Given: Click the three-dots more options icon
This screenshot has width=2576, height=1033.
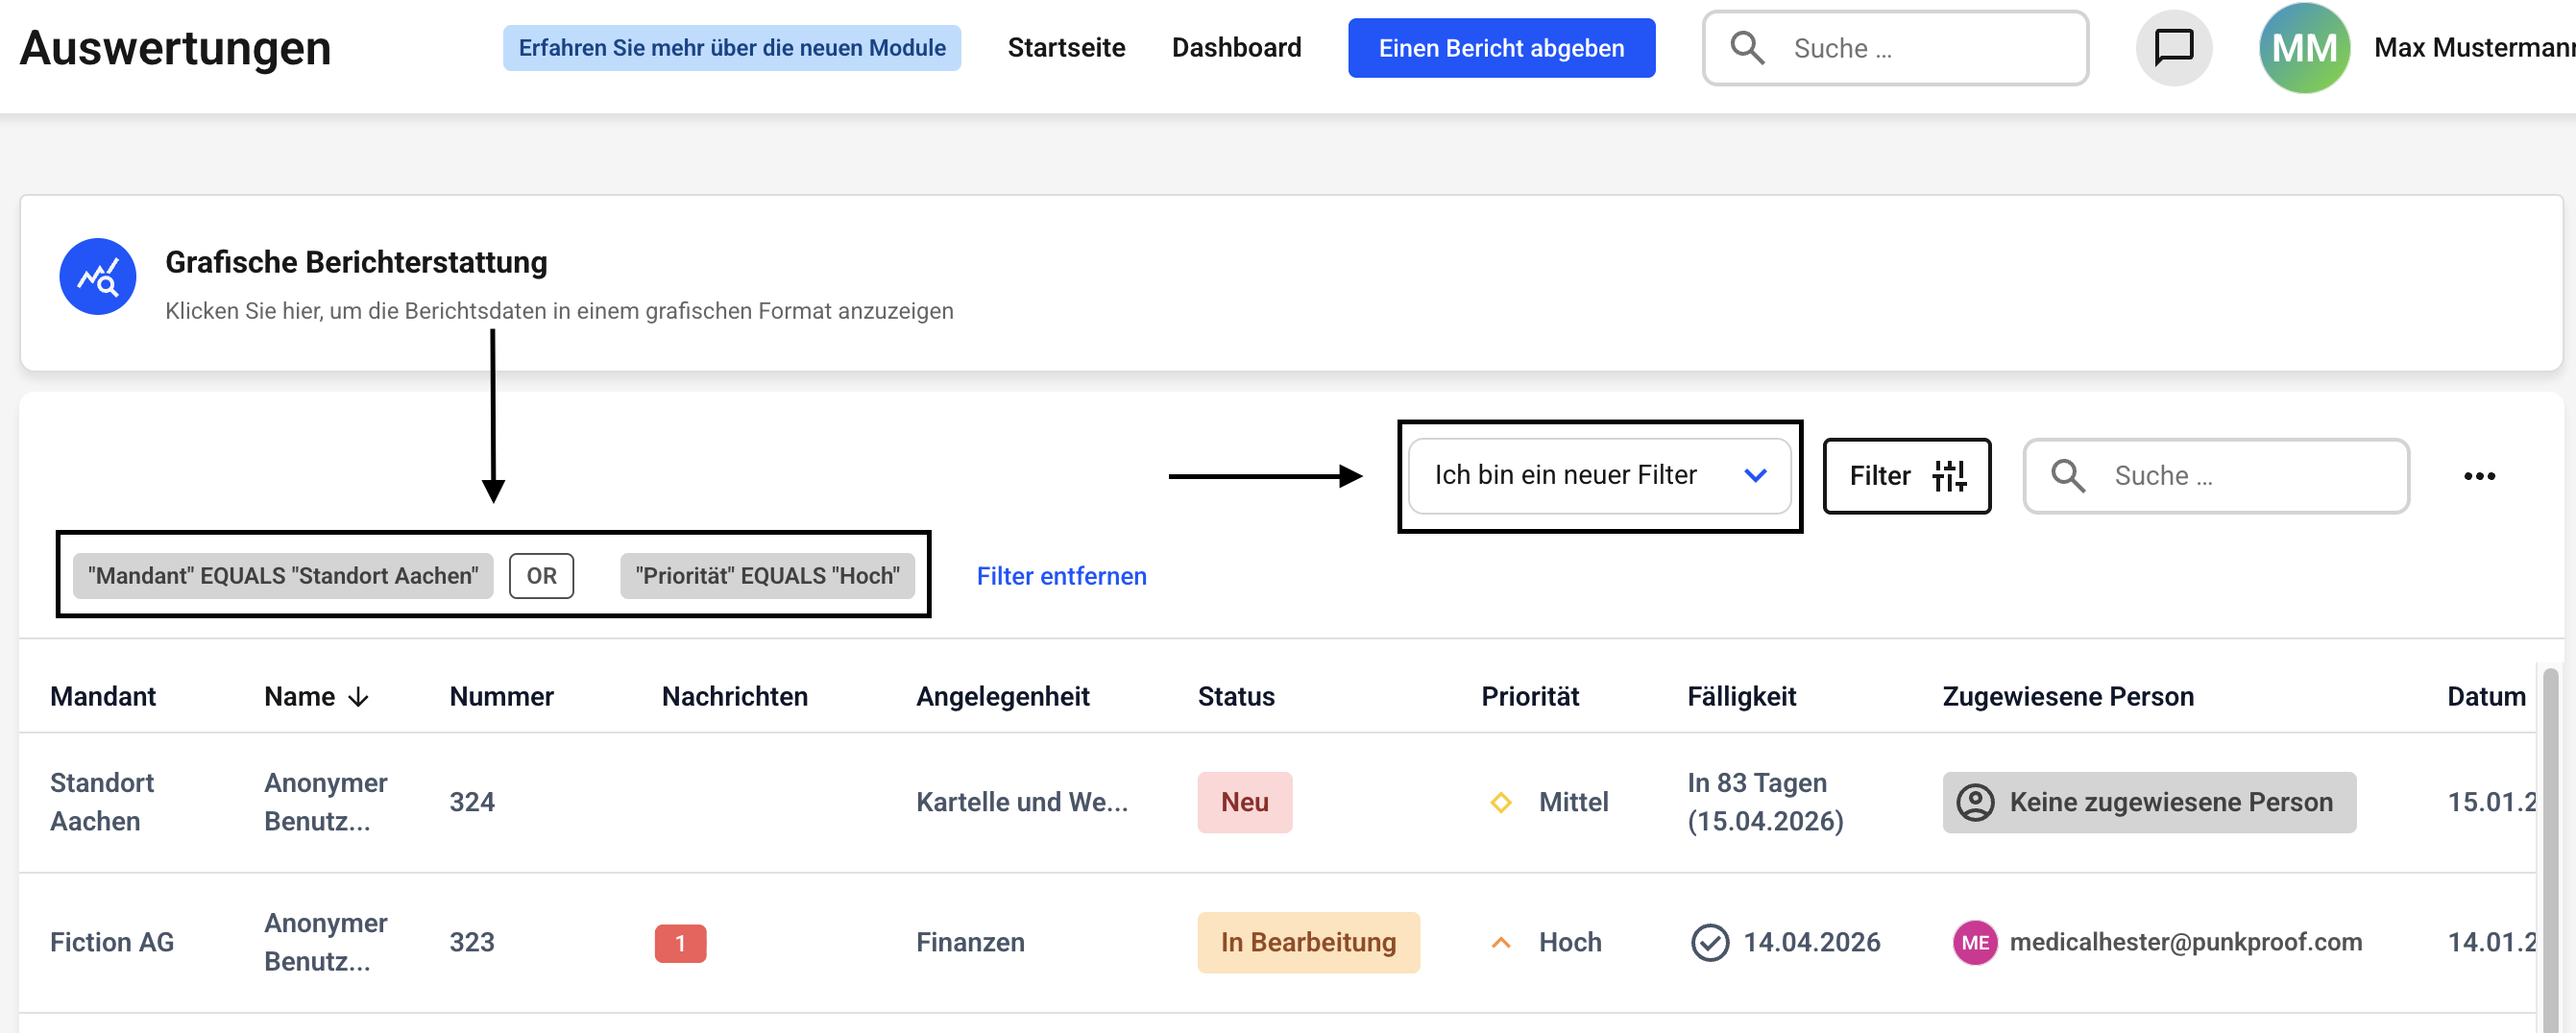Looking at the screenshot, I should click(x=2478, y=476).
